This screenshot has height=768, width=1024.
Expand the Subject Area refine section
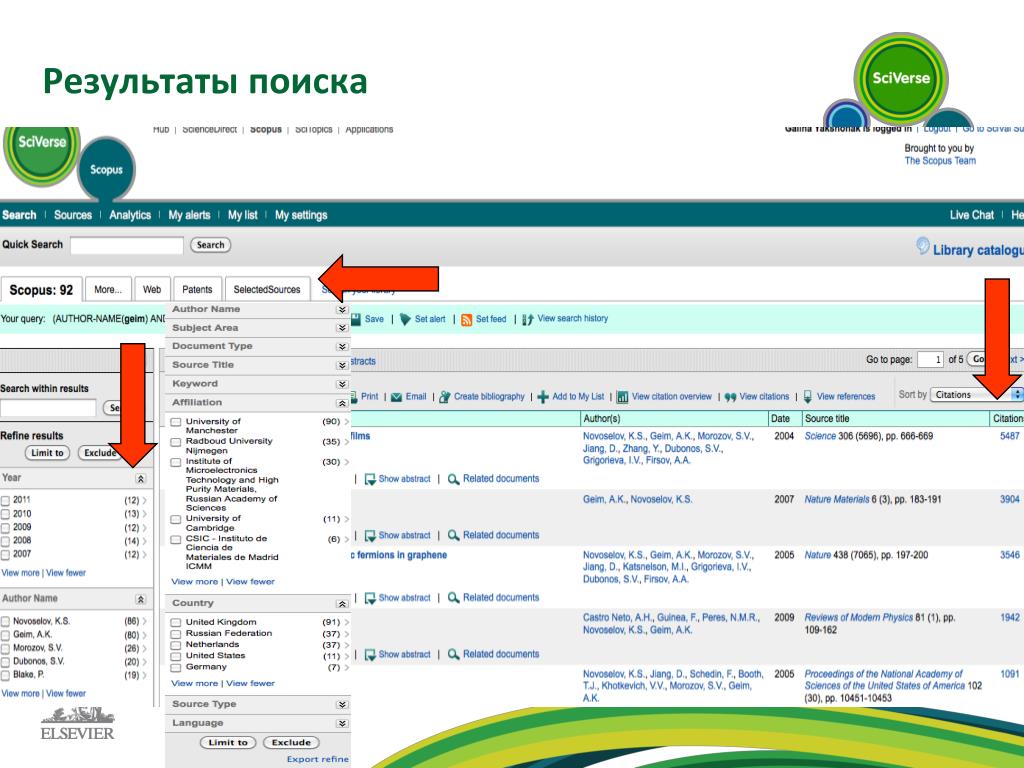click(x=342, y=328)
